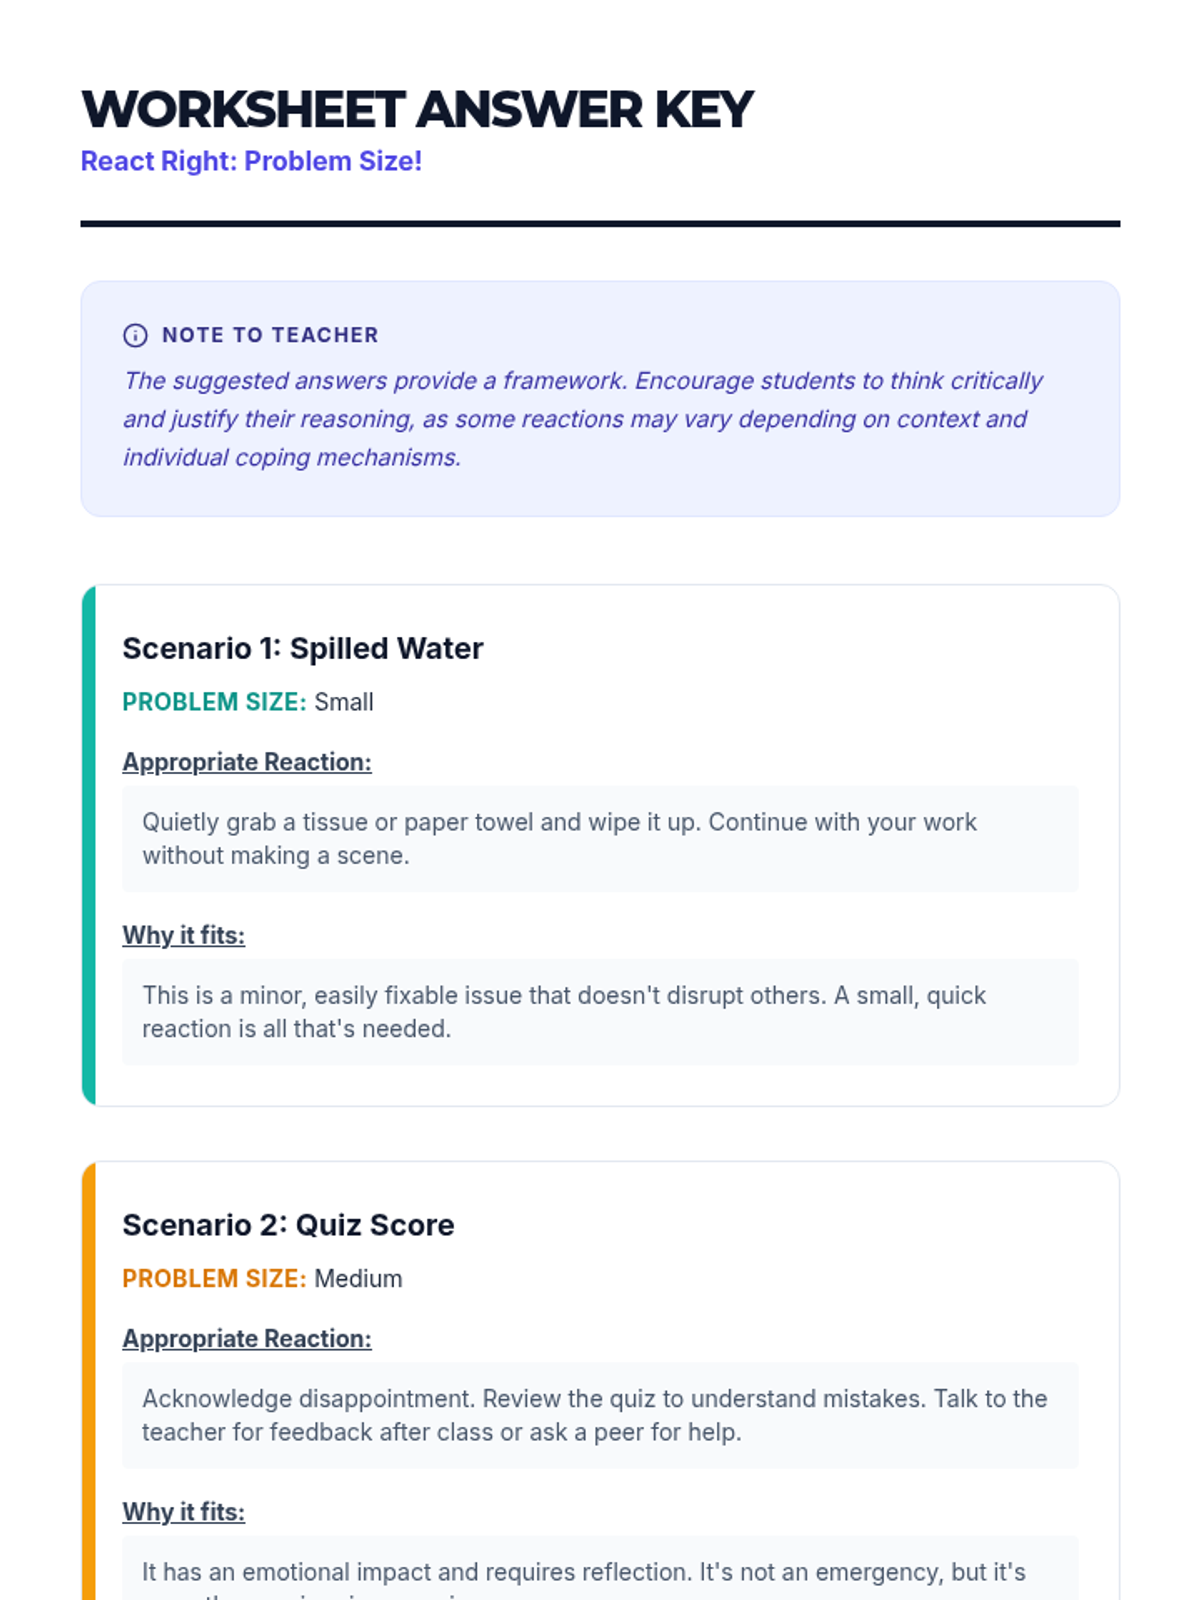Click the minor, easily fixable issue answer box
Viewport: 1200px width, 1600px height.
[x=600, y=1012]
